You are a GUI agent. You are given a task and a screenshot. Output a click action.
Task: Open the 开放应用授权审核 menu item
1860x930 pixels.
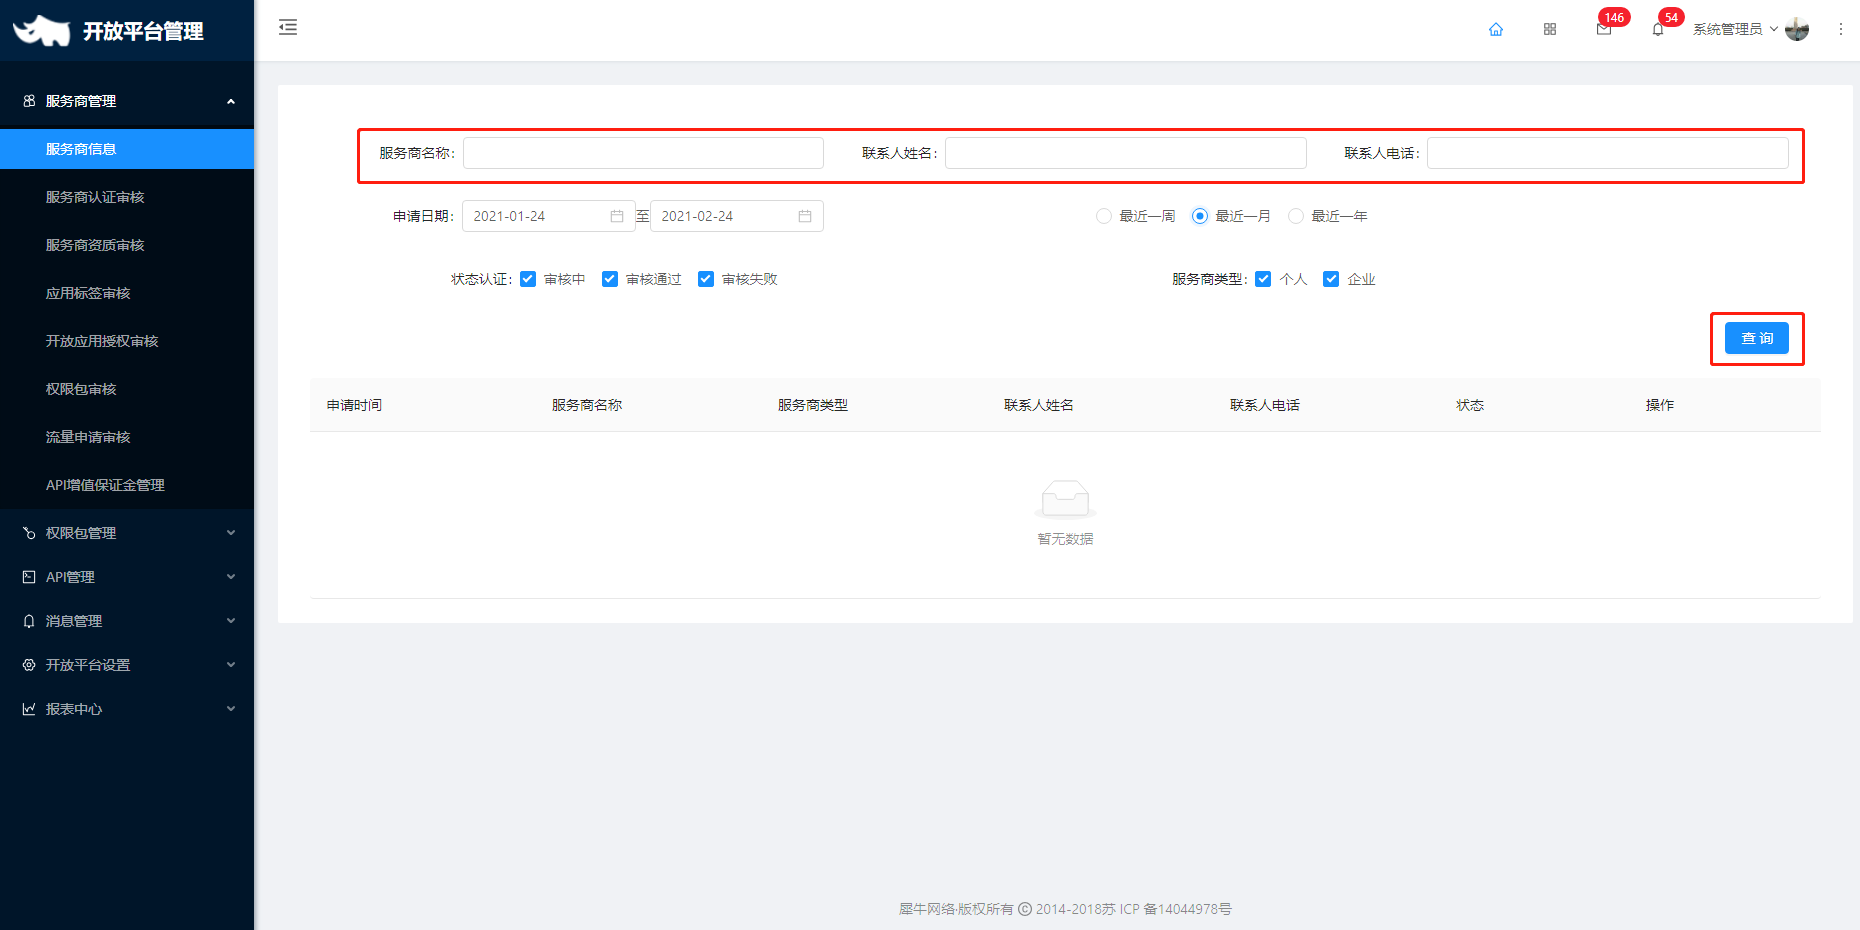127,341
